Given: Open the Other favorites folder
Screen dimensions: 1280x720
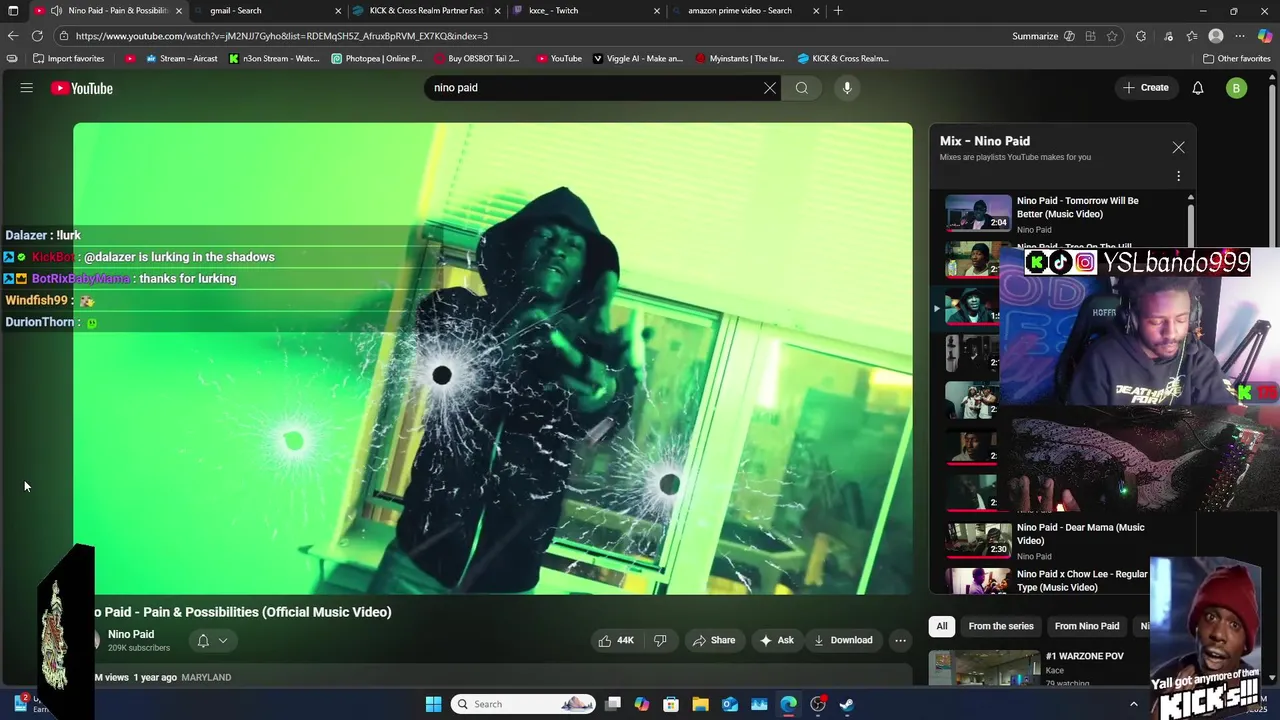Looking at the screenshot, I should point(1237,58).
